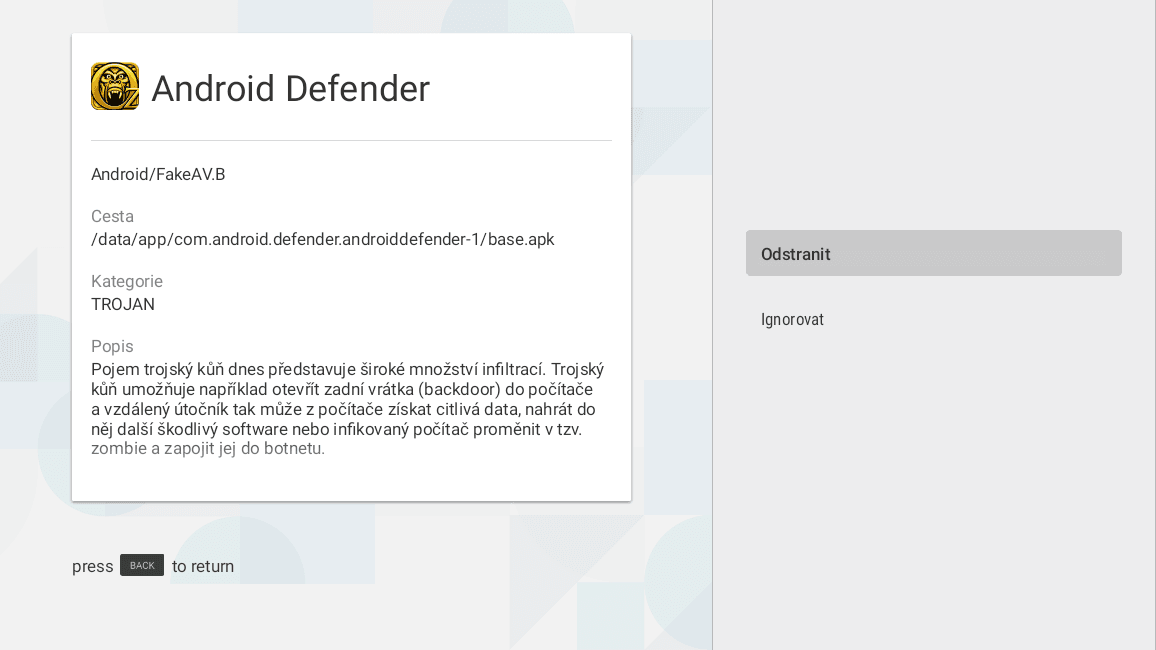Select the TROJAN category label
Screen dimensions: 1156x650
123,304
